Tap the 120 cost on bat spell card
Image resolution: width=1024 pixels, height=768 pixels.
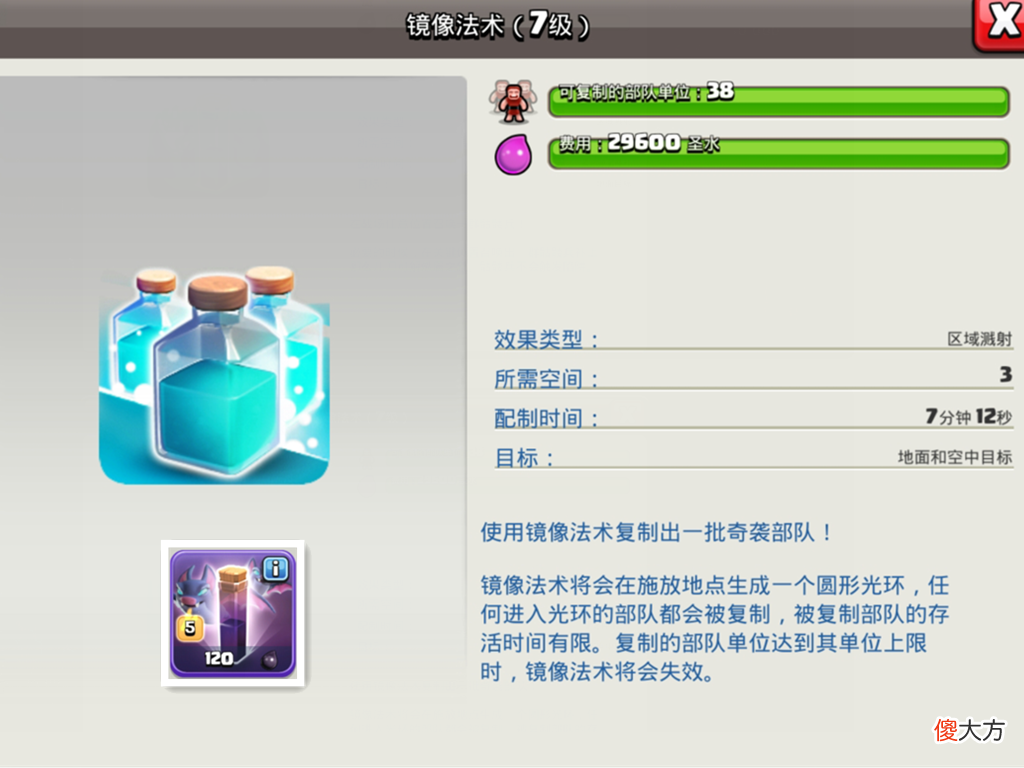218,658
